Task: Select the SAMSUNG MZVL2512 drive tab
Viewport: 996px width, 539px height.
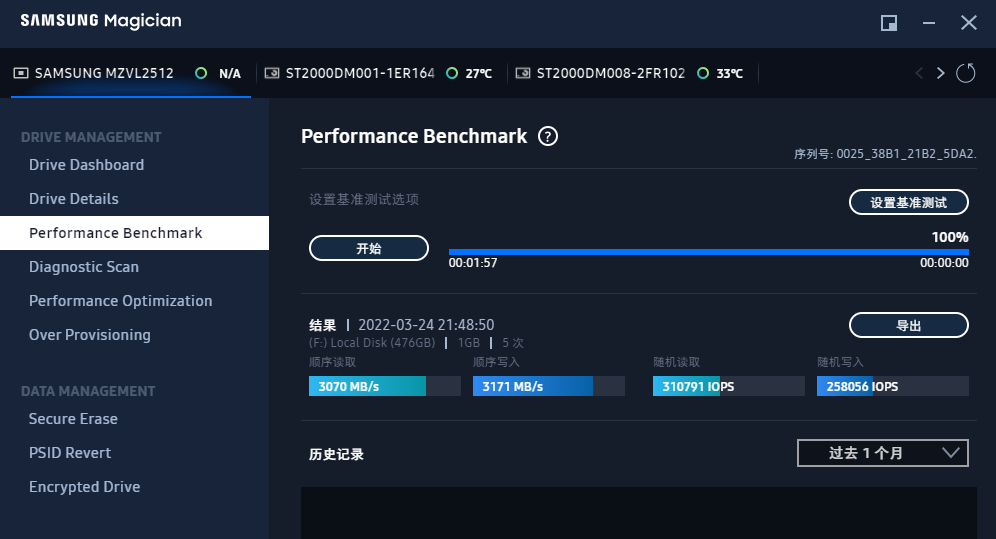Action: pos(104,73)
